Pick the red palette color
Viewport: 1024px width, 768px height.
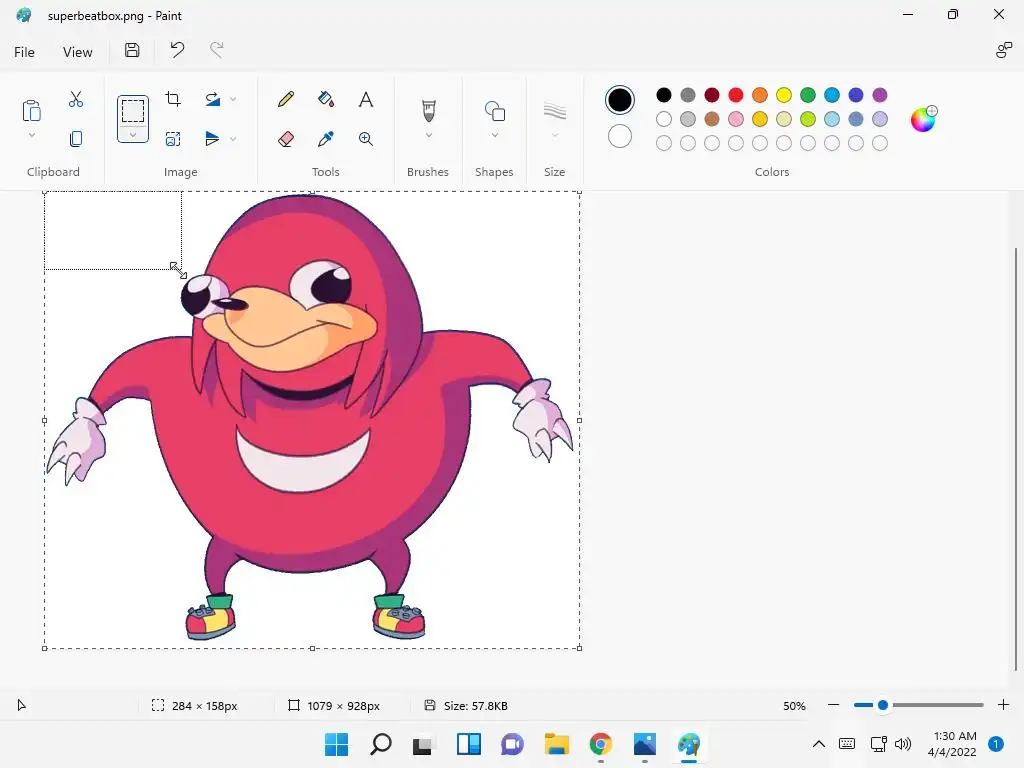735,95
